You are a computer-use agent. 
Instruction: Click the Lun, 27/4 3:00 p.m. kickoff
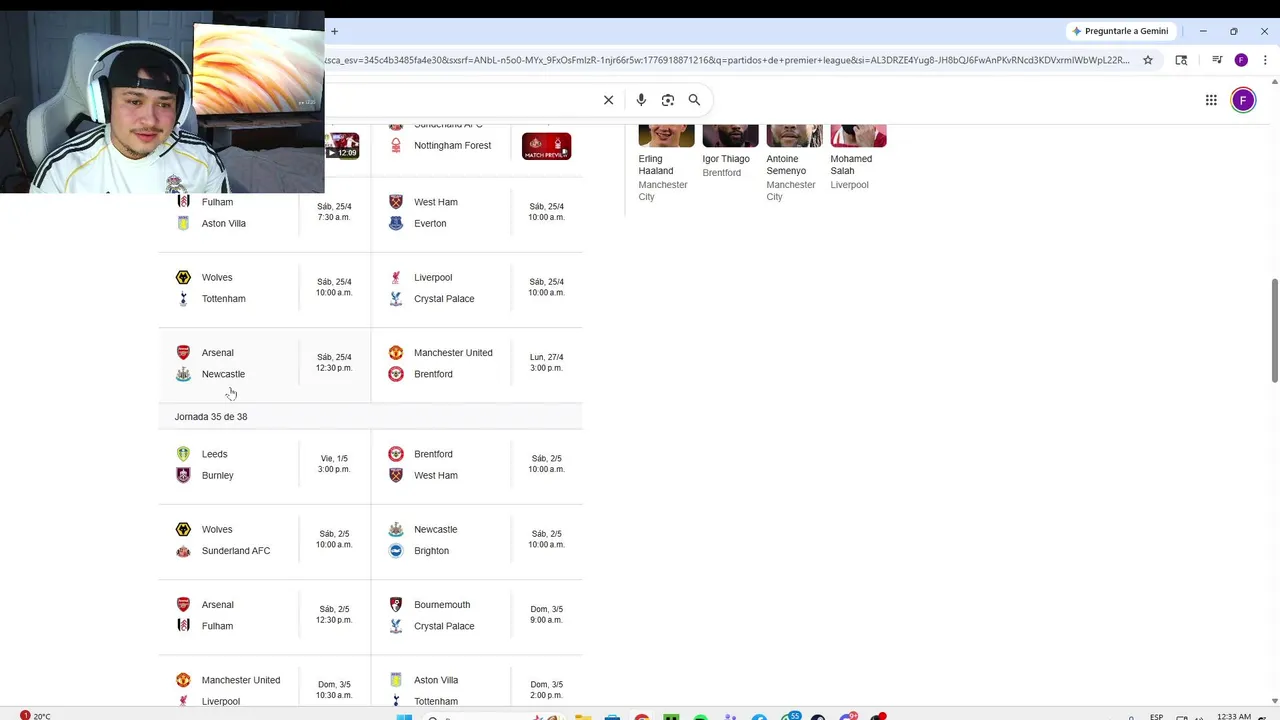click(546, 362)
